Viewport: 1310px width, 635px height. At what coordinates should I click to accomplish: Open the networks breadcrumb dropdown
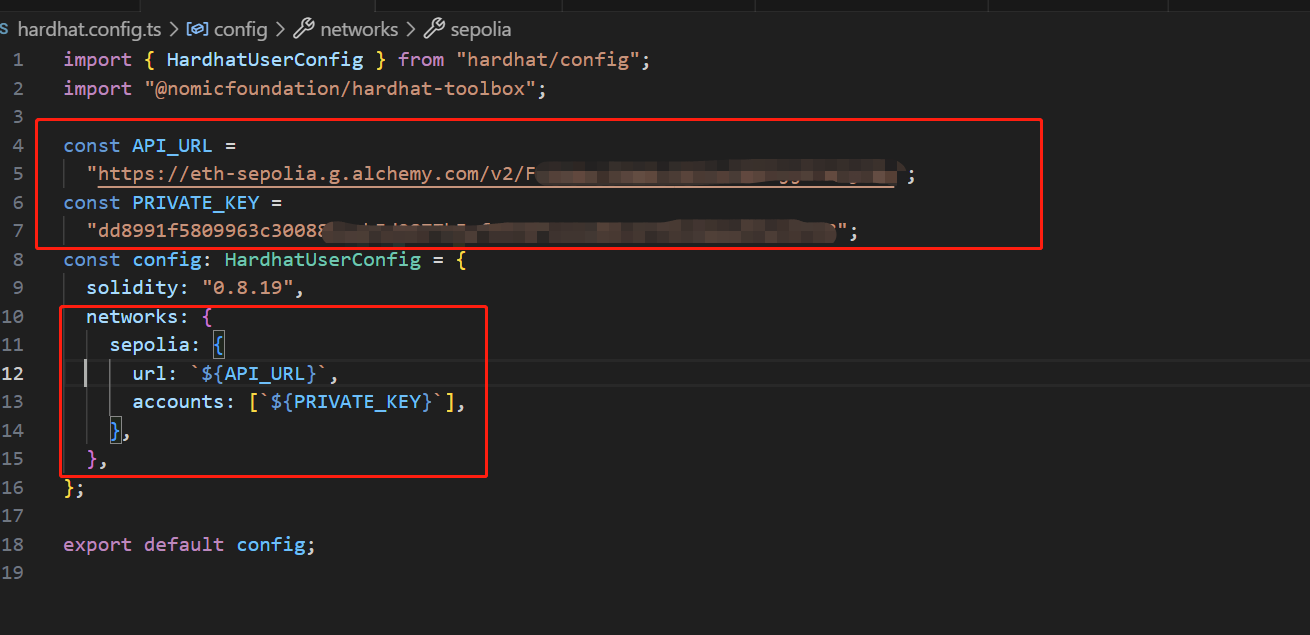(x=359, y=30)
